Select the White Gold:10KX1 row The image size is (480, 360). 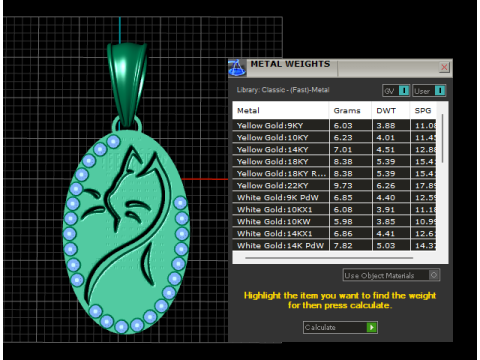334,210
